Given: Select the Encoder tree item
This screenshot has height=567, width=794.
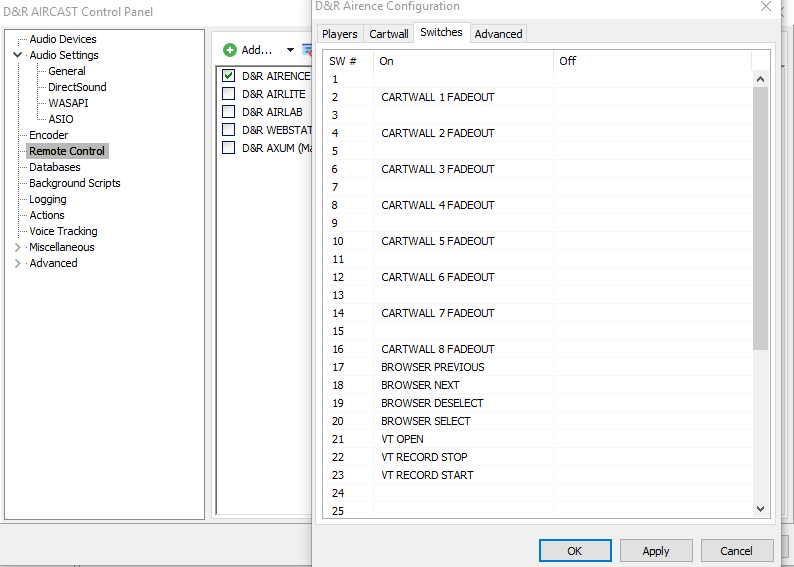Looking at the screenshot, I should click(x=48, y=135).
